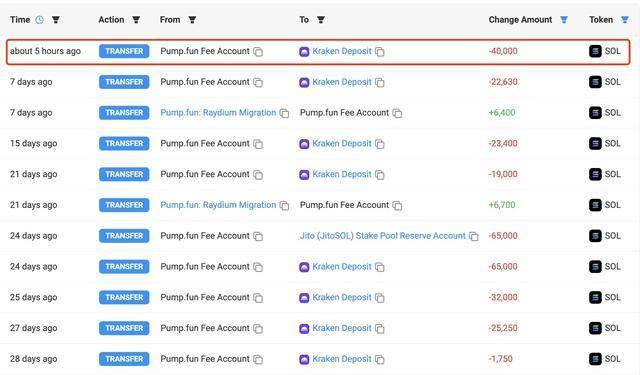Viewport: 640px width, 375px height.
Task: Open the Token column filter
Action: [x=625, y=20]
